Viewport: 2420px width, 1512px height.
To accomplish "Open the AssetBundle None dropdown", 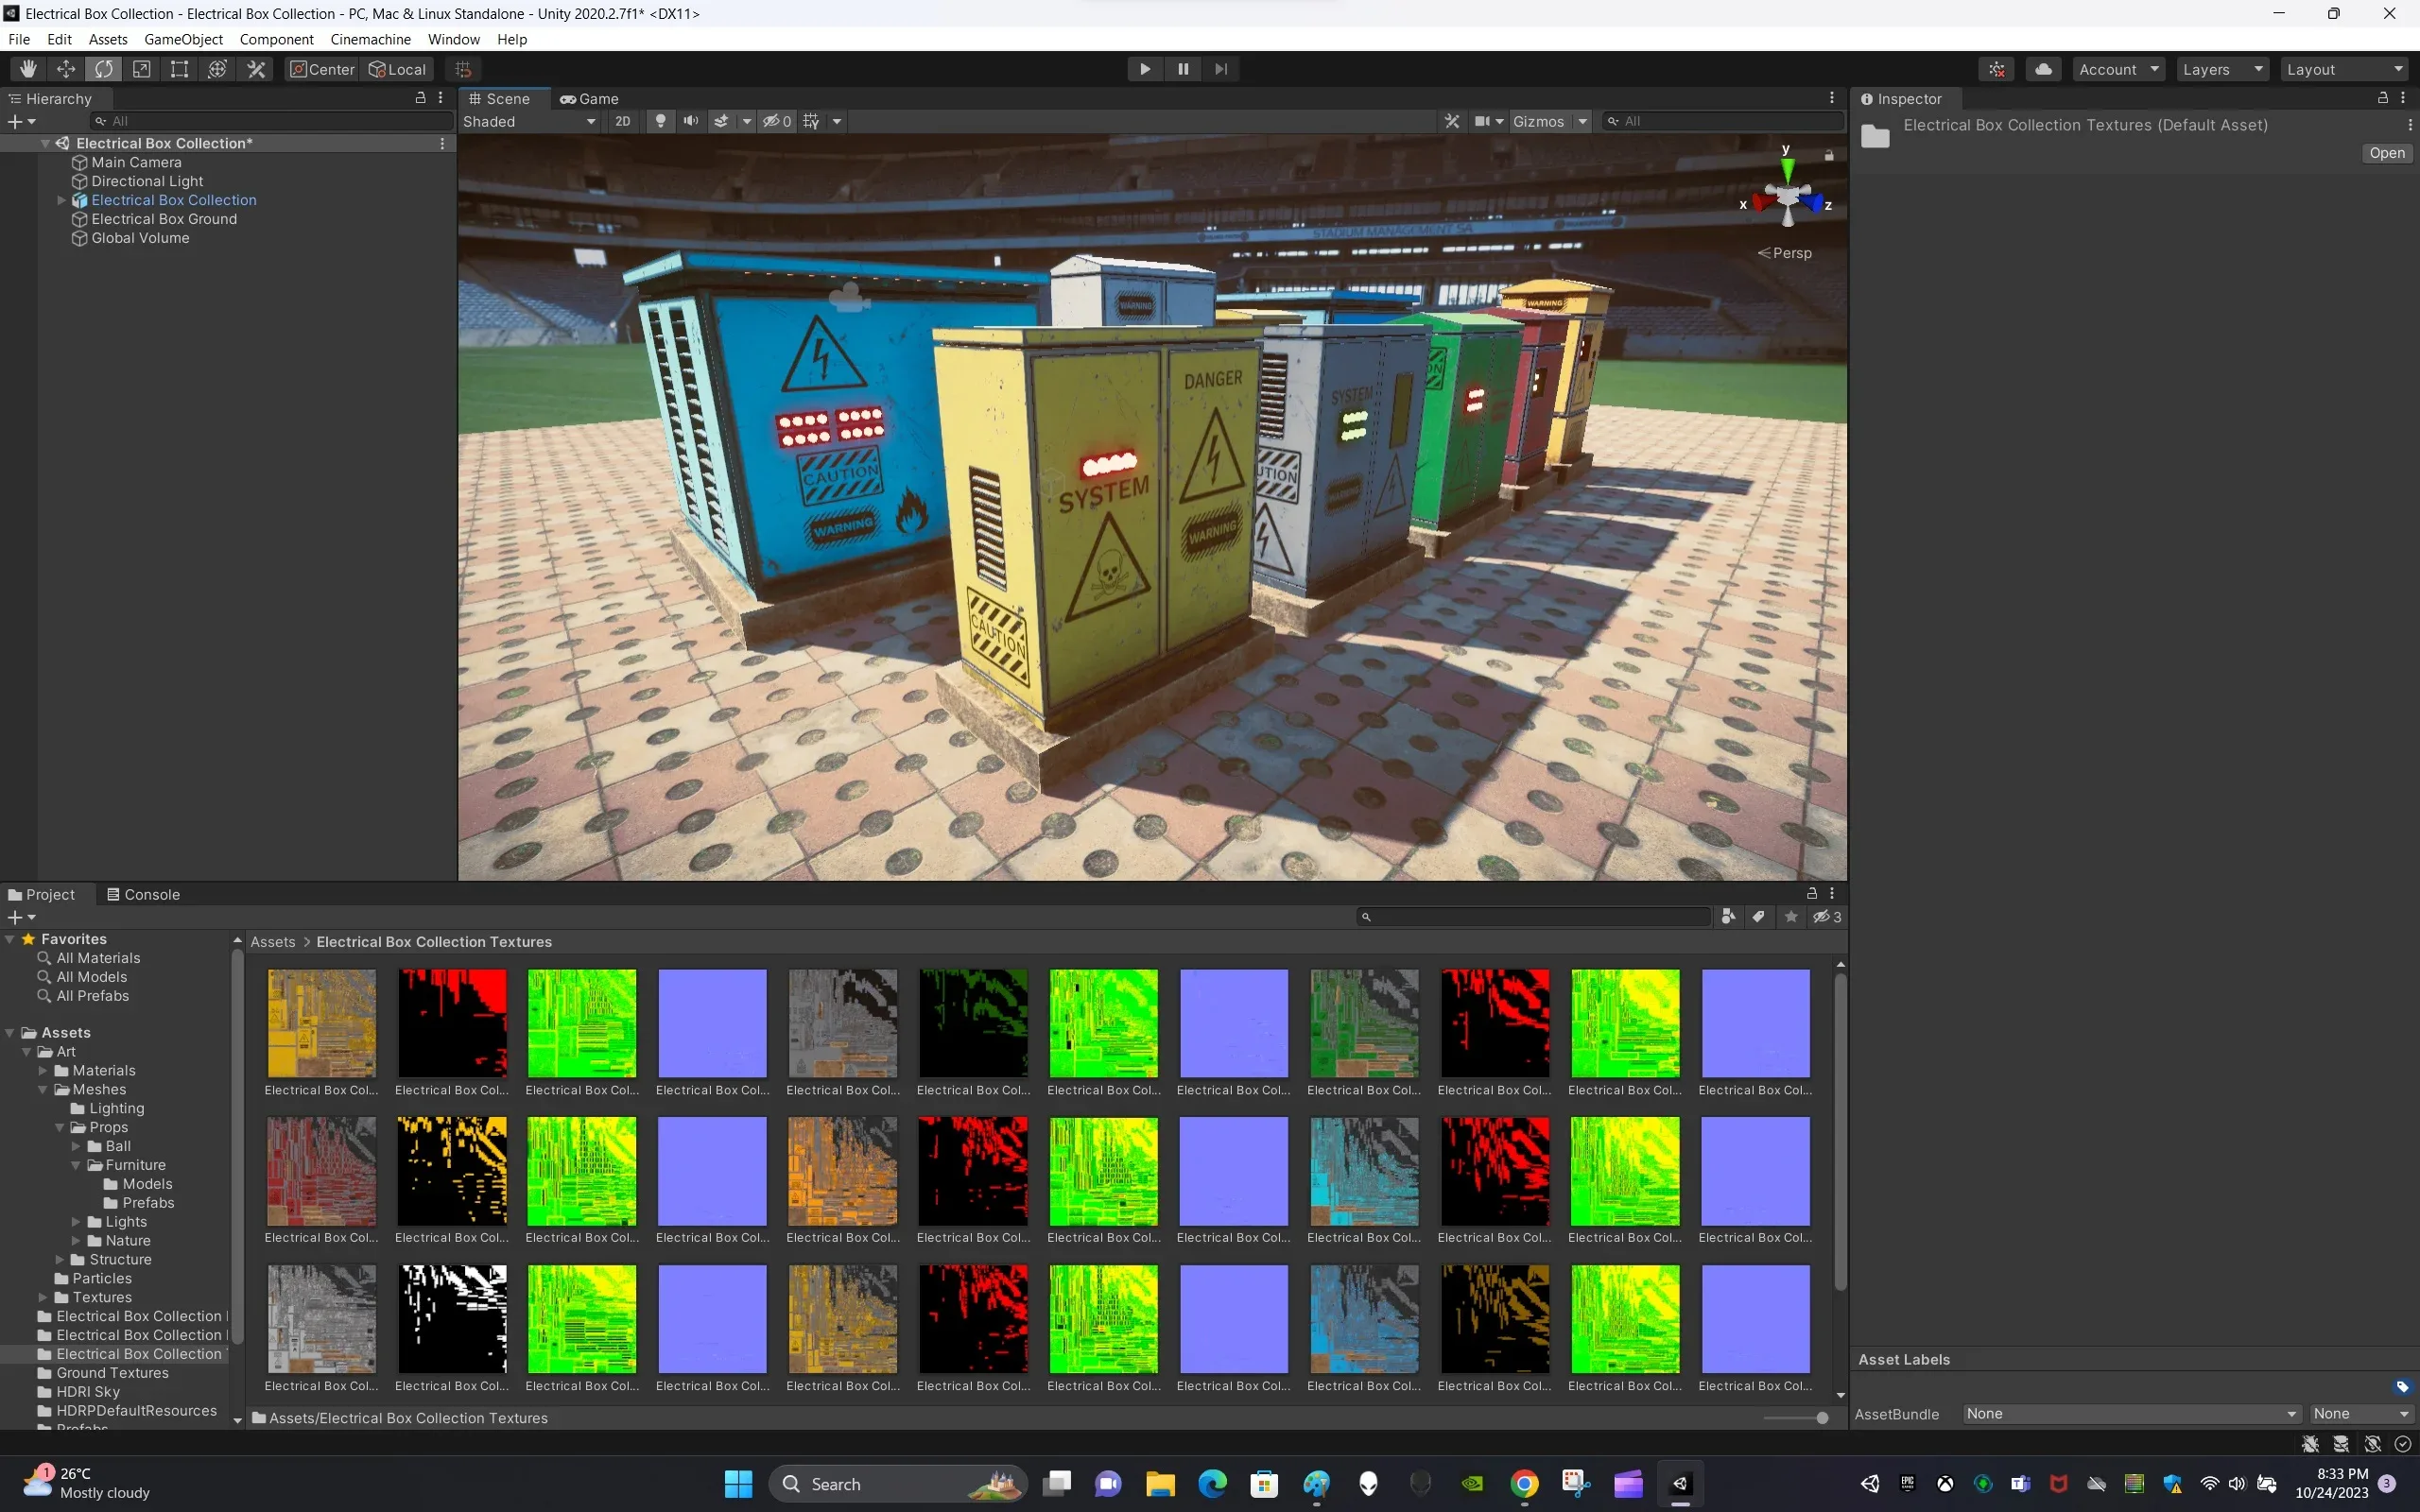I will click(2131, 1414).
